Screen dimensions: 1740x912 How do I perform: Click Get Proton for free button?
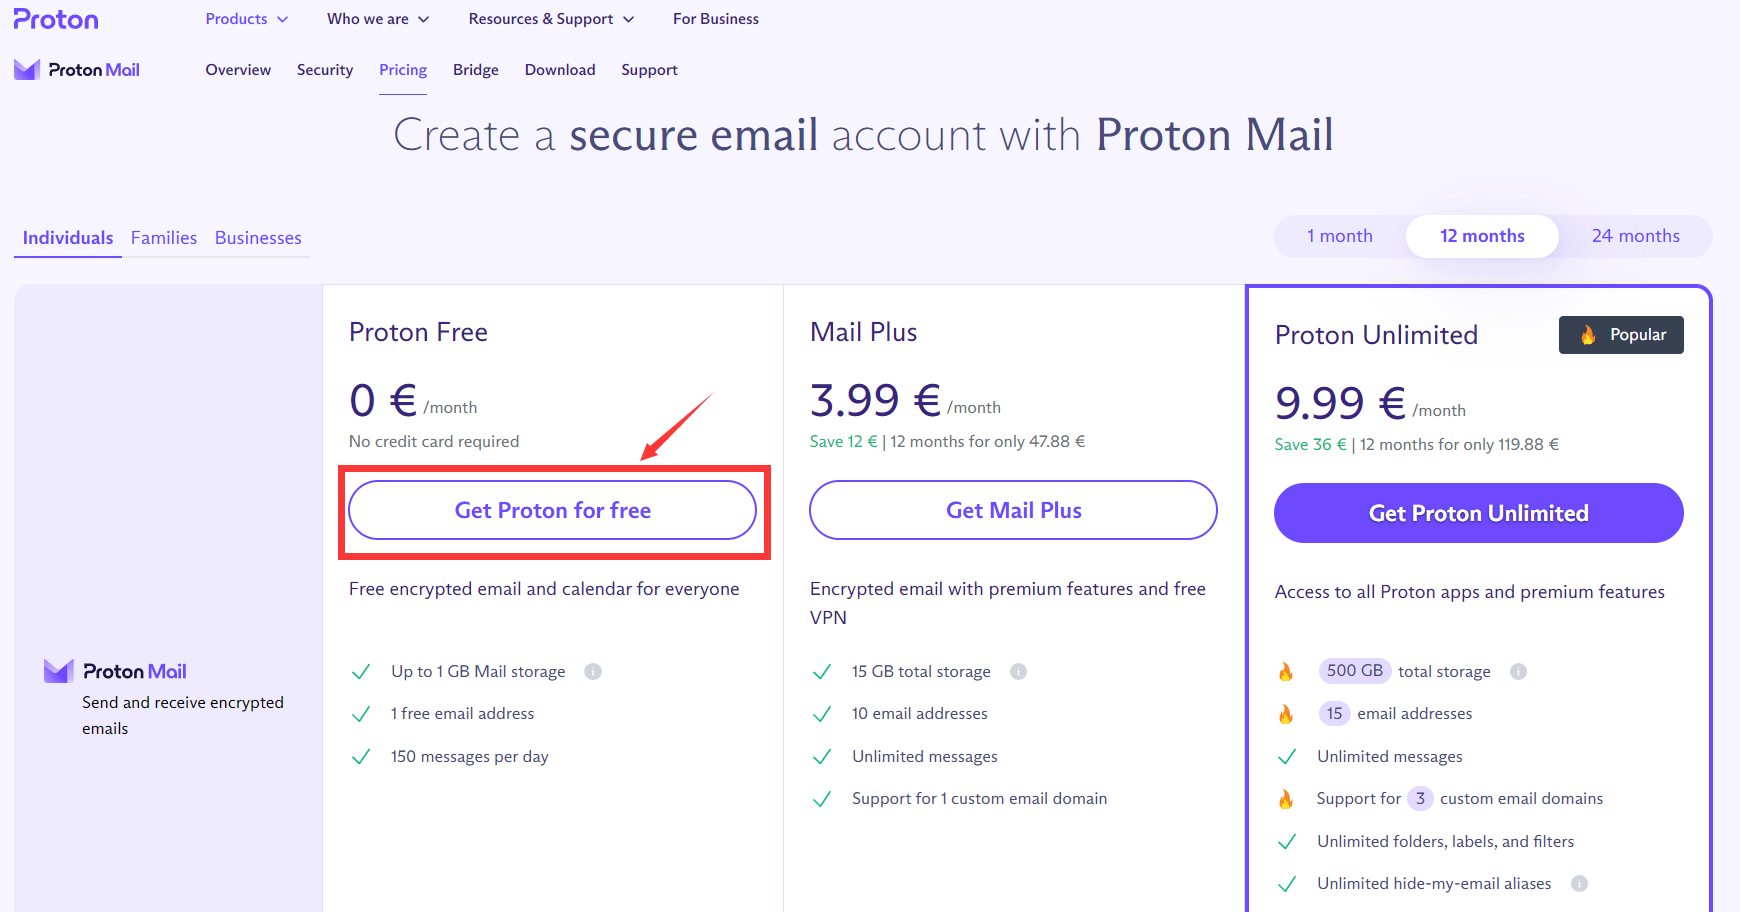[552, 510]
